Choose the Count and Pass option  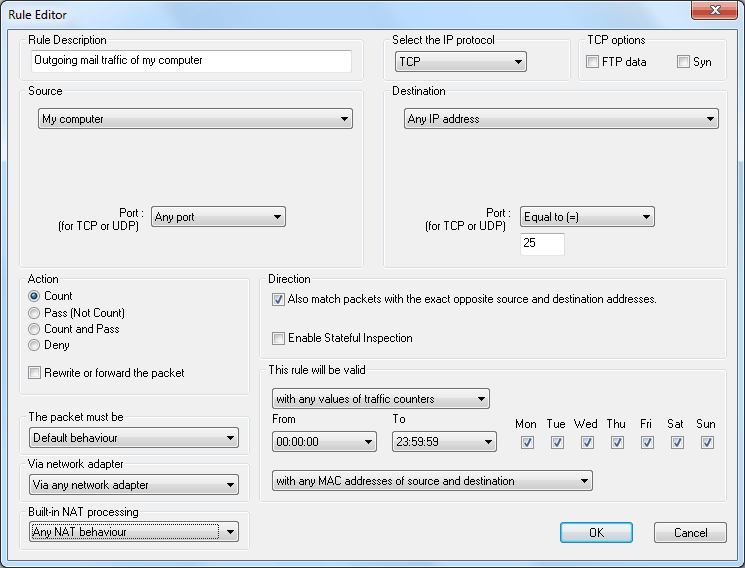coord(34,329)
